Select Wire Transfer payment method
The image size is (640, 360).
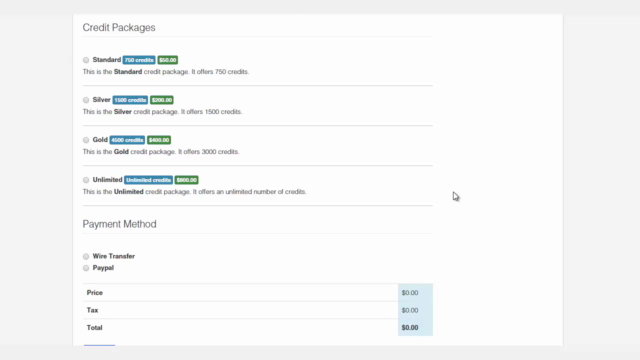[x=86, y=256]
